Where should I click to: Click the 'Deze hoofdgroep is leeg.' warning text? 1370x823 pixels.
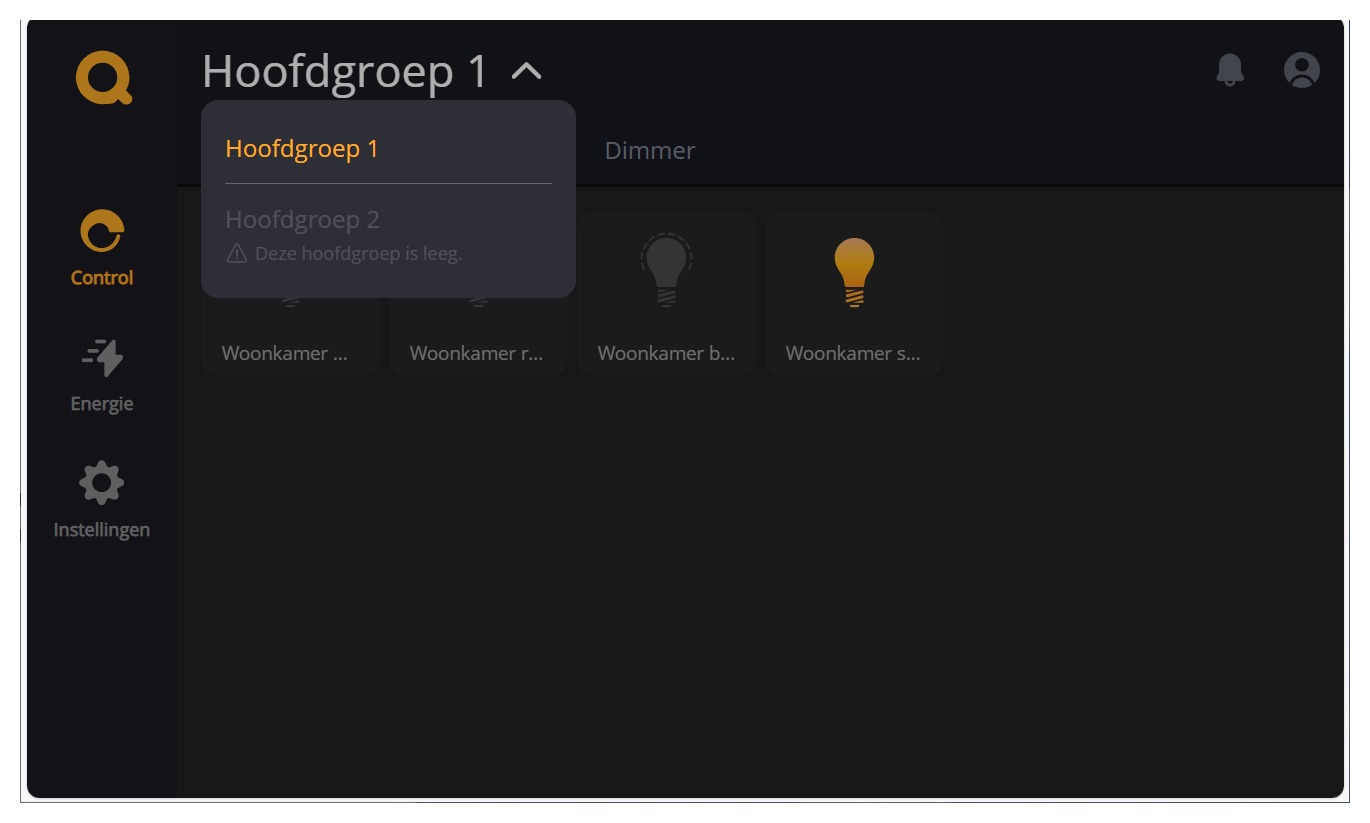point(358,254)
